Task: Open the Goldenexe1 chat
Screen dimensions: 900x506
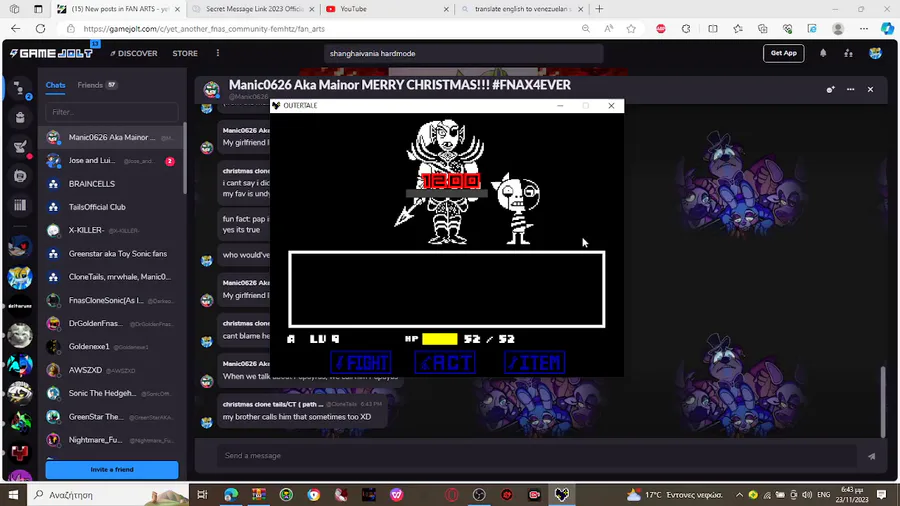Action: [x=112, y=347]
